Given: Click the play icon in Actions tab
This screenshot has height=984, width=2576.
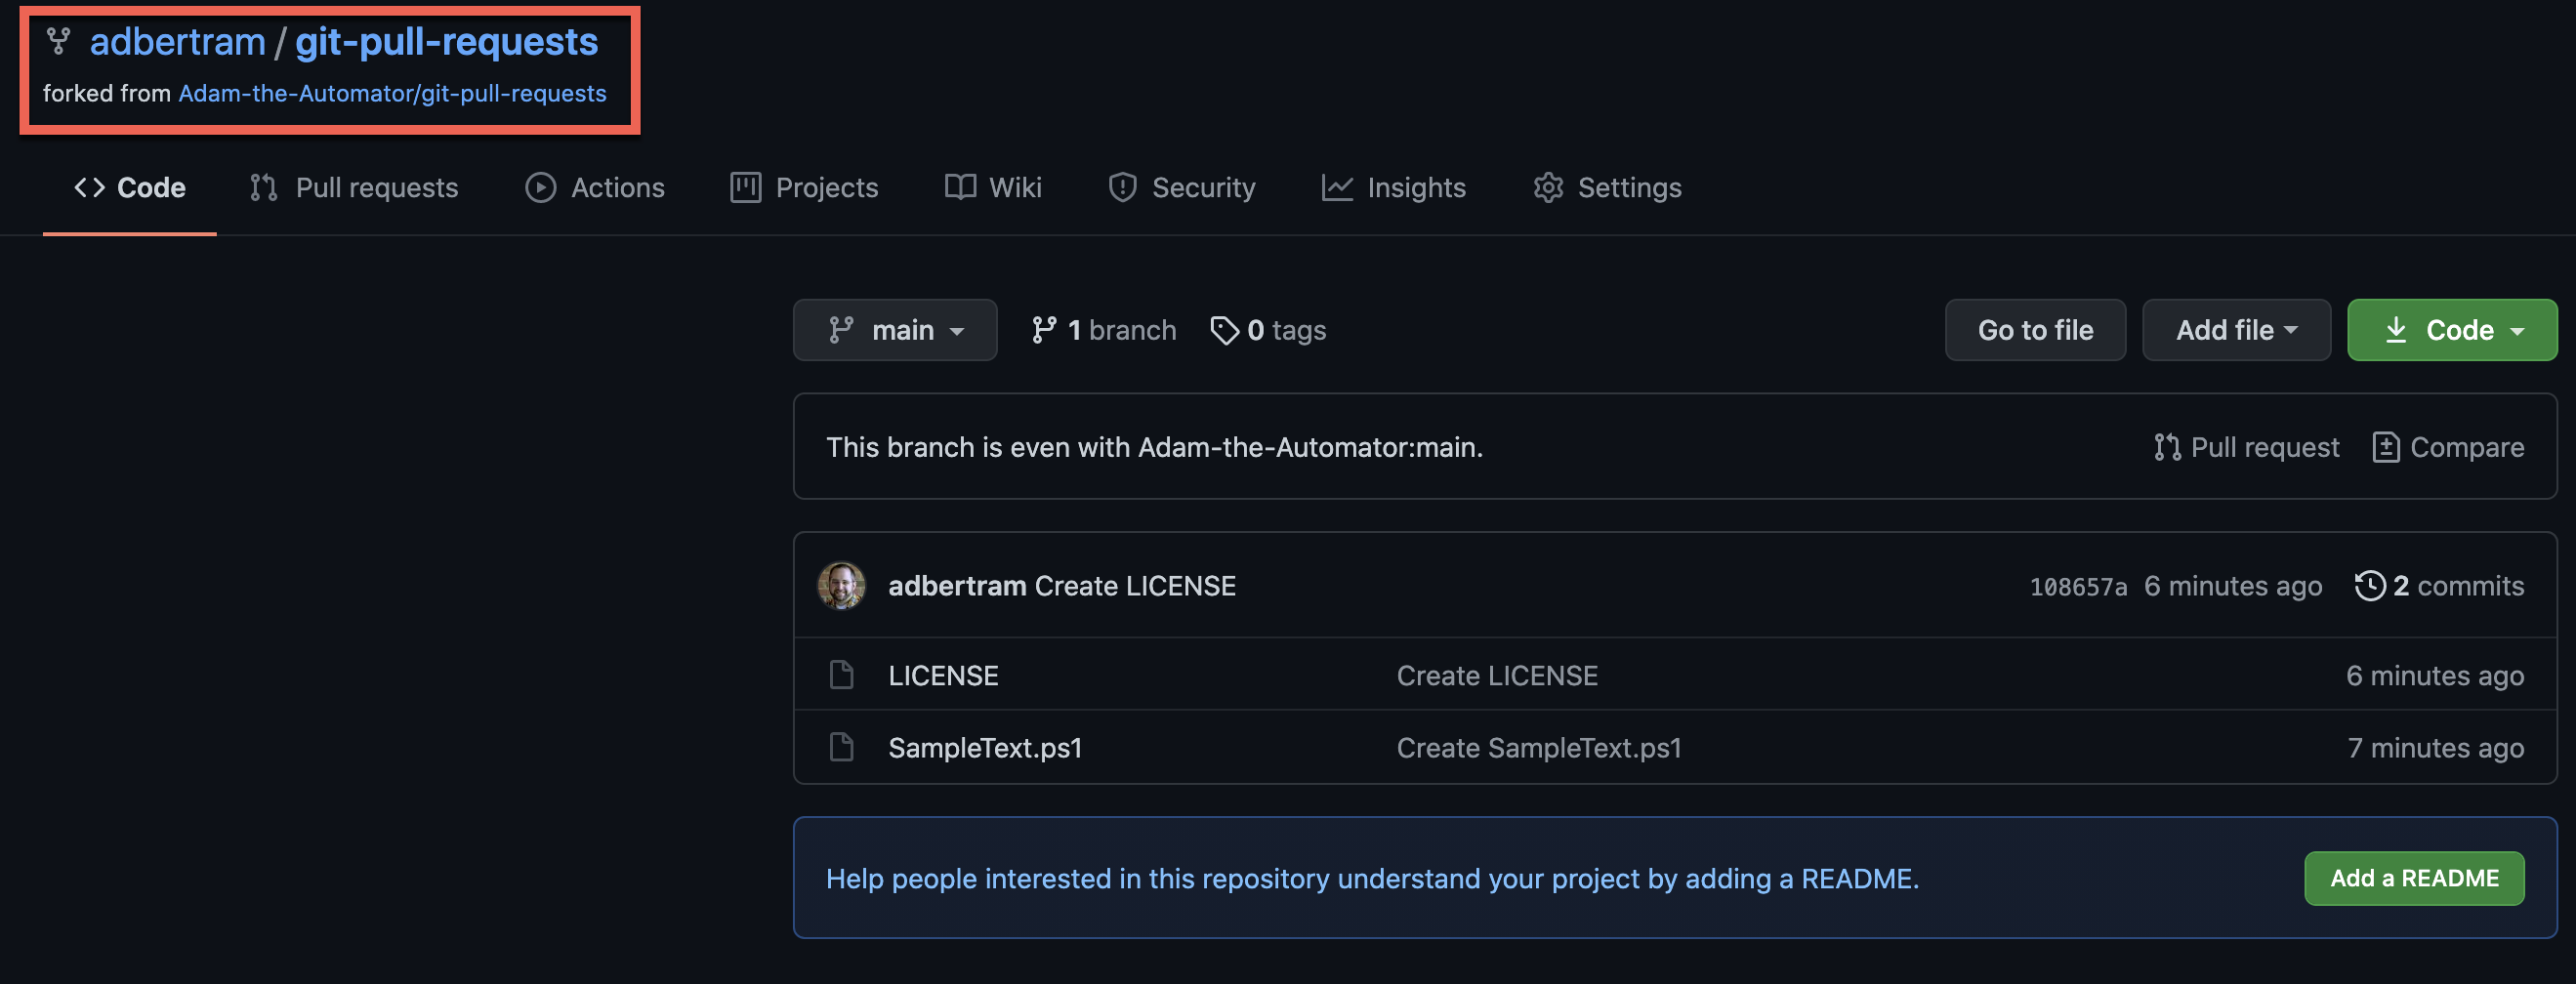Looking at the screenshot, I should pos(541,187).
